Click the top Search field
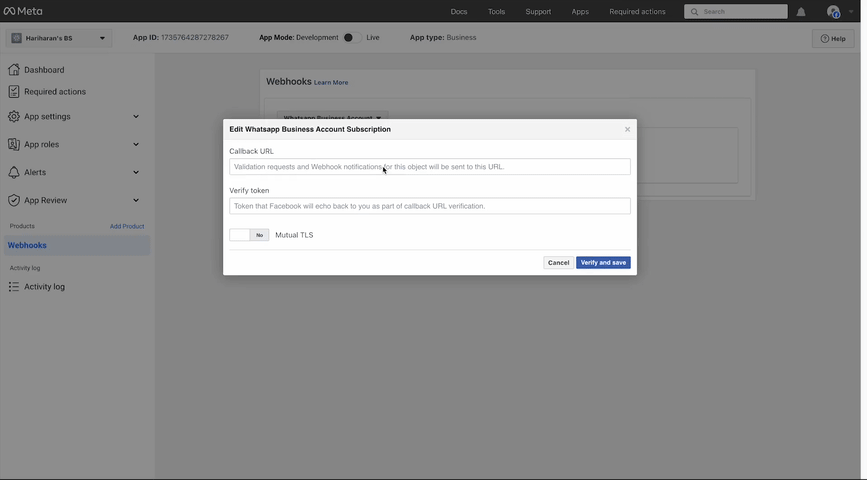Screen dimensions: 867x480 pyautogui.click(x=735, y=12)
